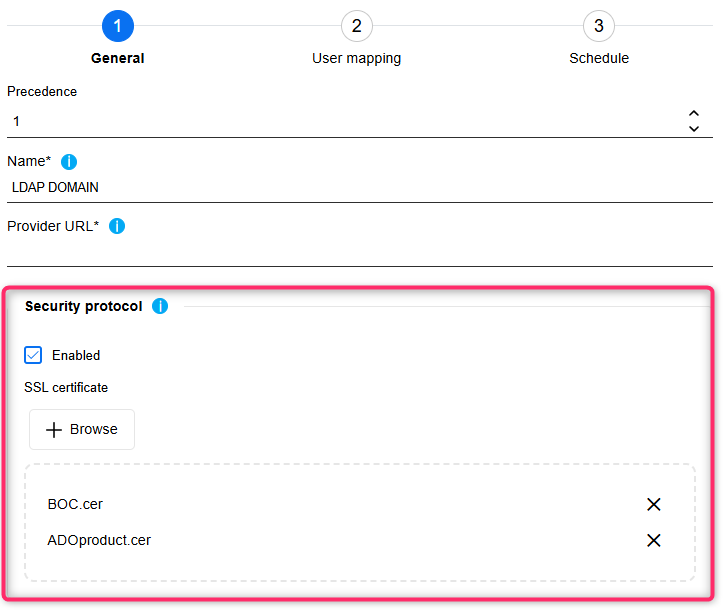Click the step 1 General circle

point(118,26)
